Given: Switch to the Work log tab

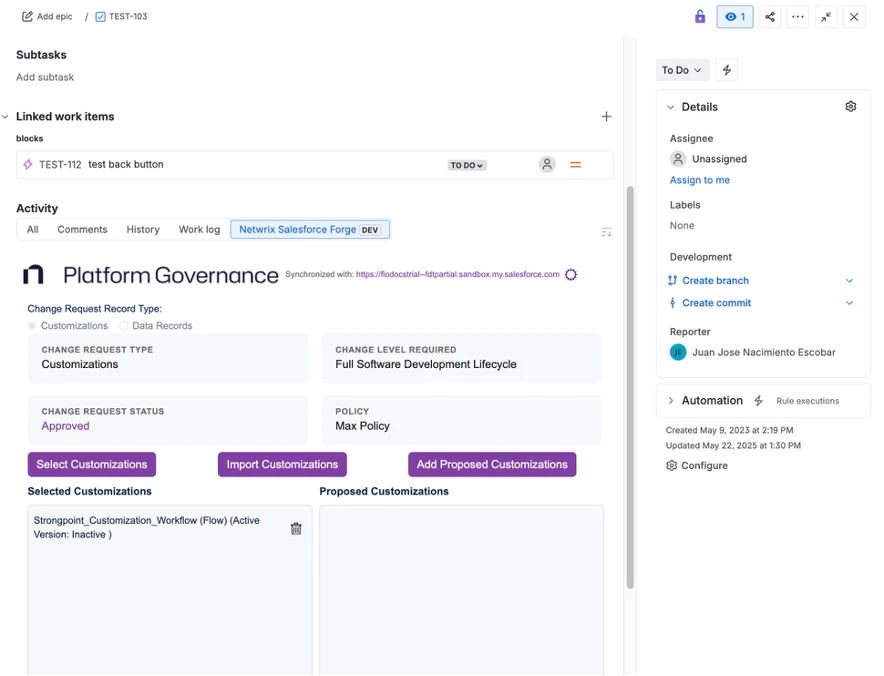Looking at the screenshot, I should point(199,230).
